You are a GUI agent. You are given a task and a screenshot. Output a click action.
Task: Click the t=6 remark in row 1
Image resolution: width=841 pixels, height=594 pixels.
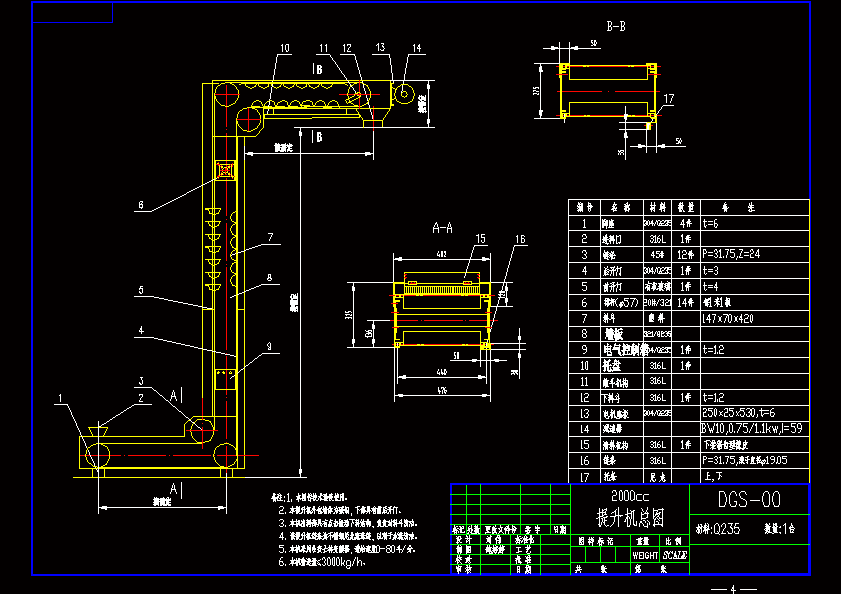pos(710,223)
